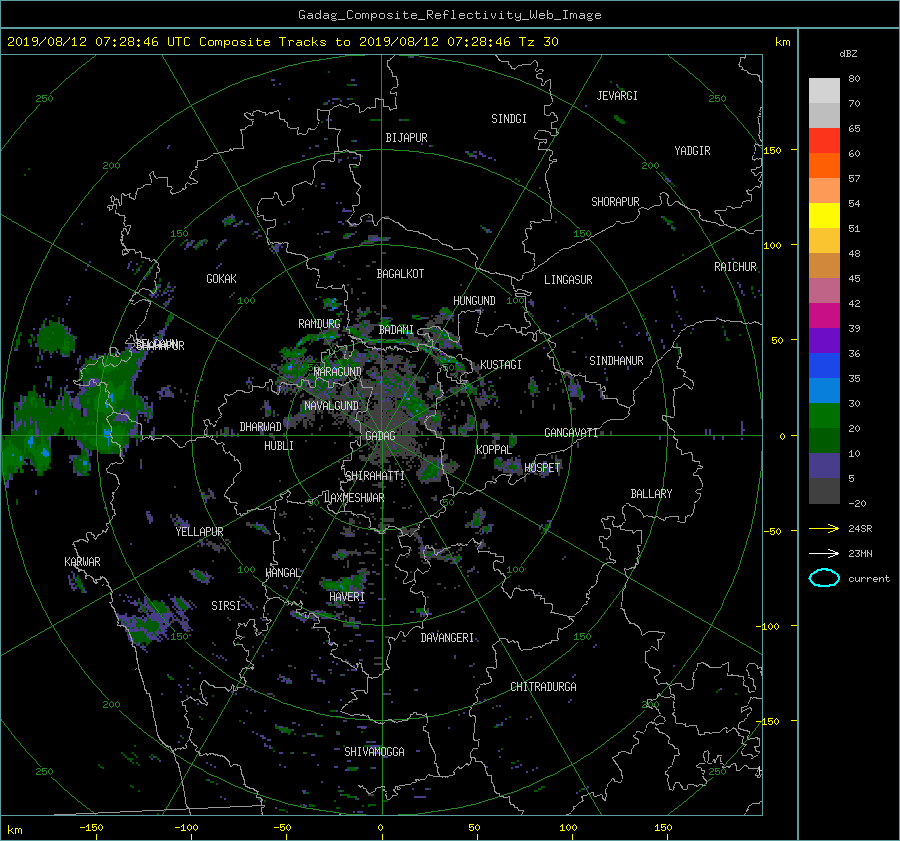
Task: Click the BAGALKOT city label
Action: coord(400,274)
